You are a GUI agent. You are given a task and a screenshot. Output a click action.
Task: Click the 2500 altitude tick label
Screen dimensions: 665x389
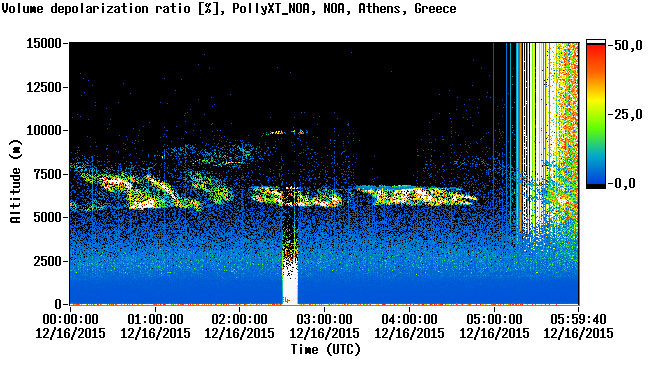pos(48,261)
